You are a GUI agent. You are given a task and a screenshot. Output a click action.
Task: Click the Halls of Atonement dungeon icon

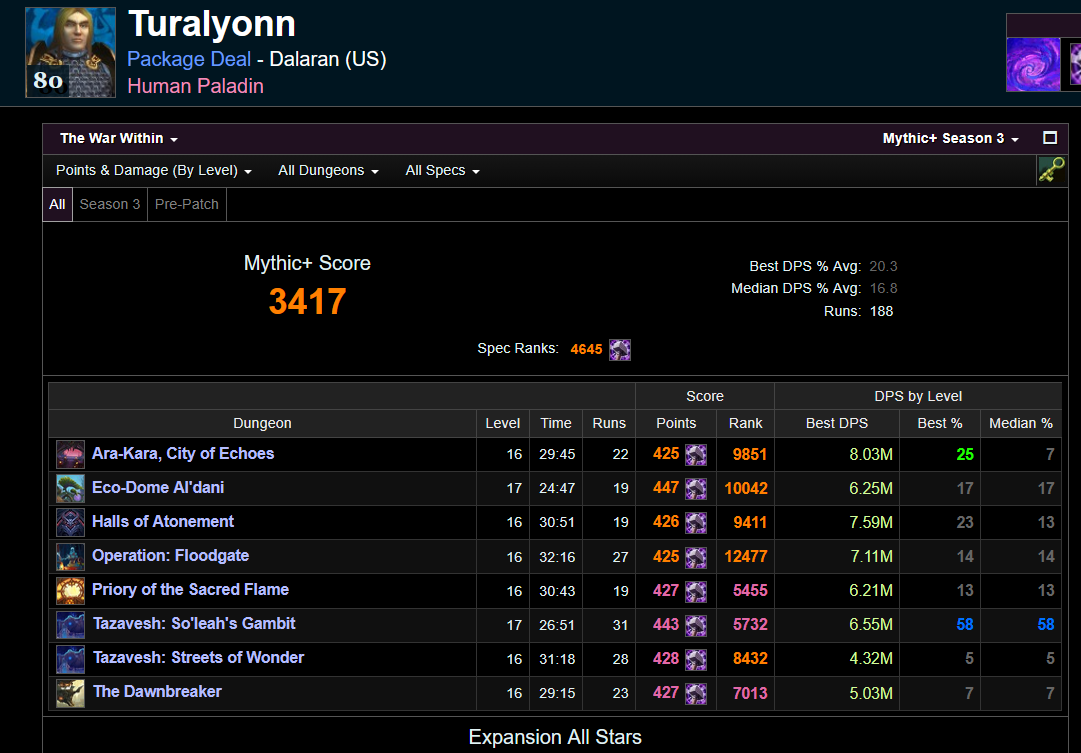click(x=70, y=522)
